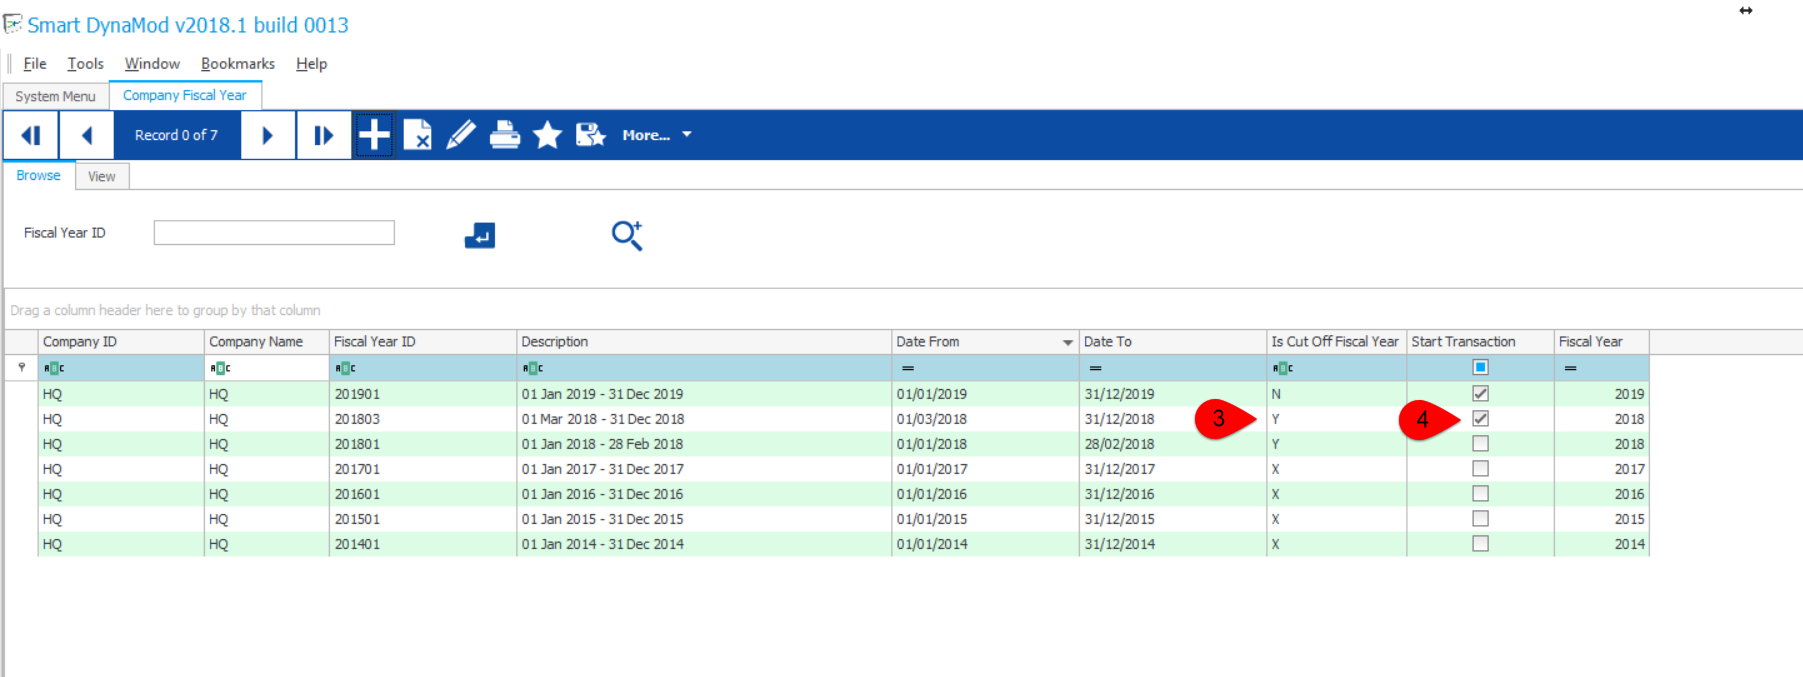Check Start Transaction for 201801
The height and width of the screenshot is (677, 1803).
tap(1480, 444)
